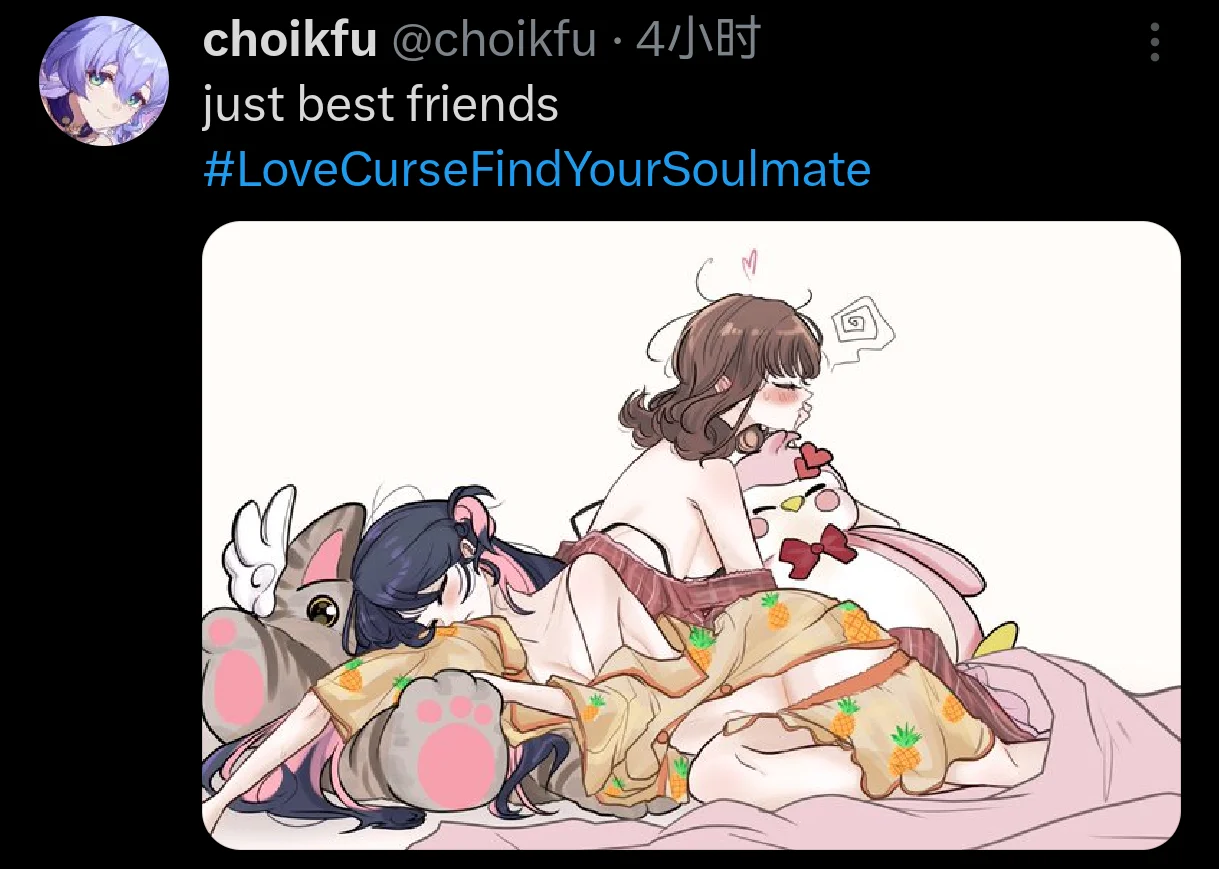Open the tweet via the 4小时 timestamp
The height and width of the screenshot is (869, 1219).
coord(698,40)
